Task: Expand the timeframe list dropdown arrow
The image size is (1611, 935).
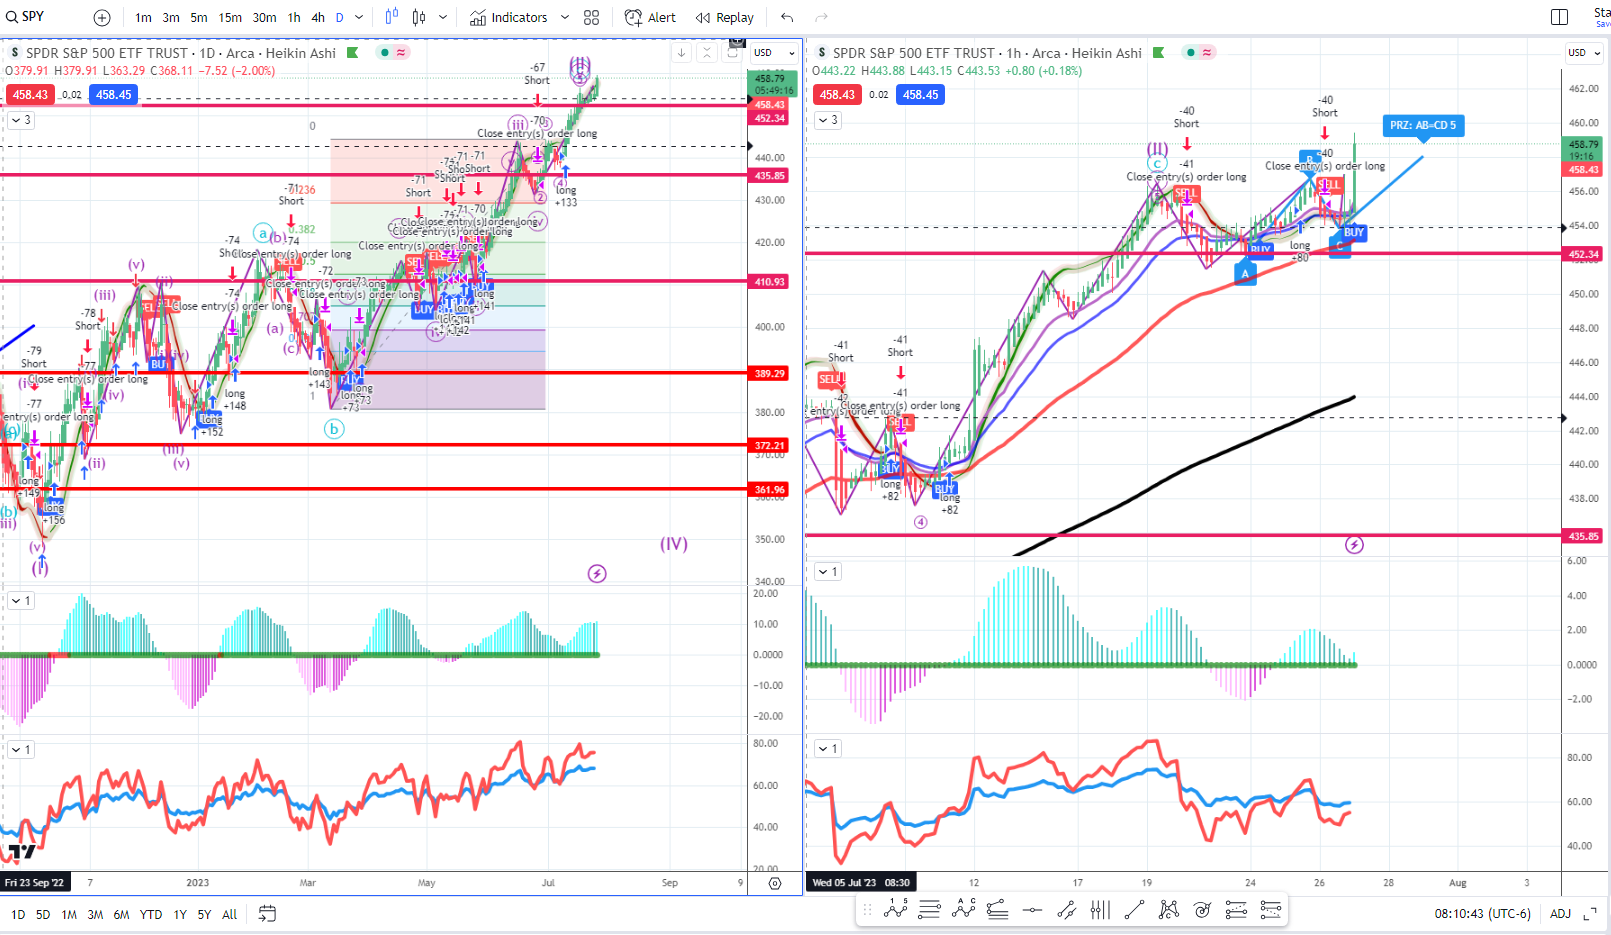Action: pos(359,17)
